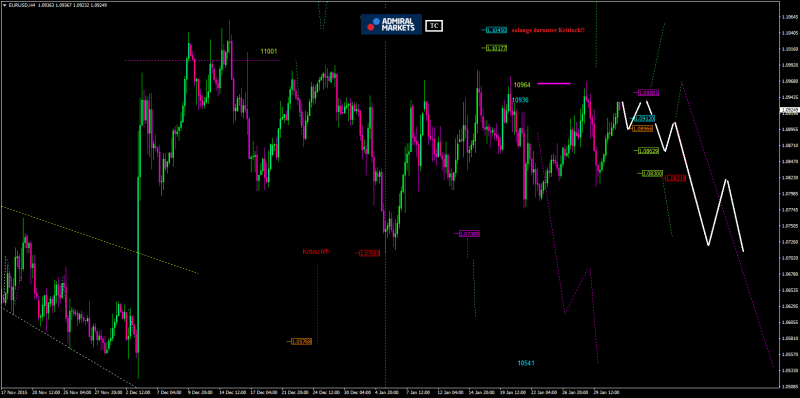Click the Admiral Markets logo
This screenshot has width=800, height=398.
(391, 24)
